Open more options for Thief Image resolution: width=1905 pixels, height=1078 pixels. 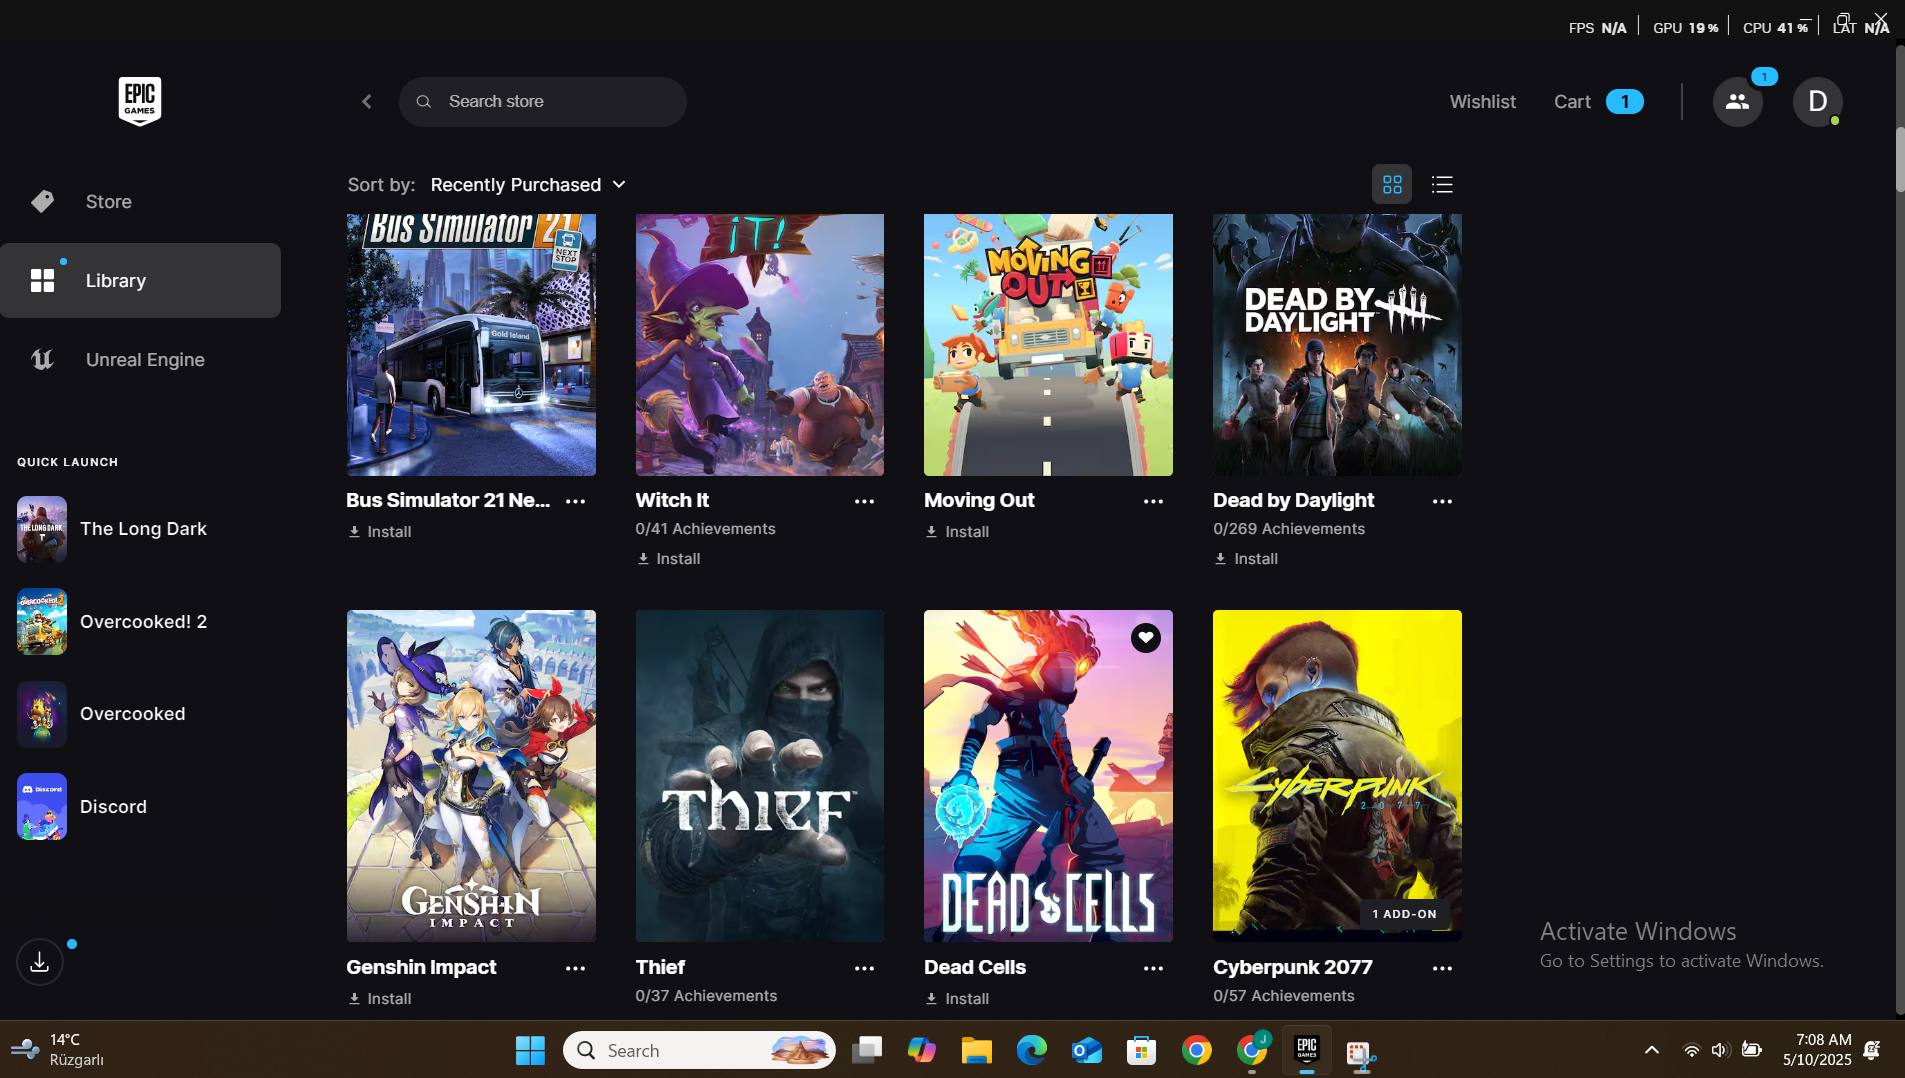865,968
